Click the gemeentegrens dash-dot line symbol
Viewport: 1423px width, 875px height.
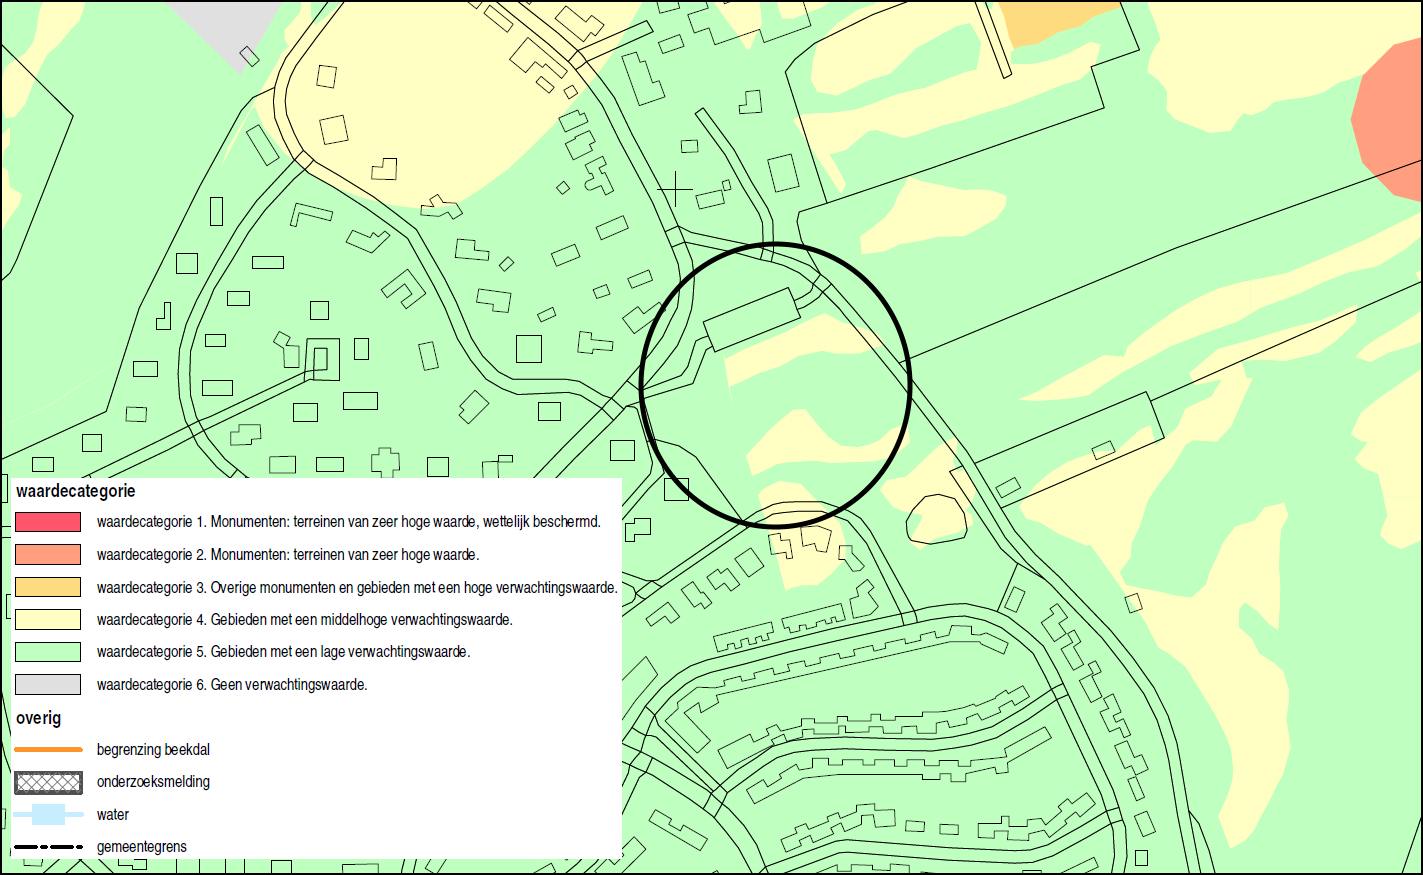tap(47, 847)
